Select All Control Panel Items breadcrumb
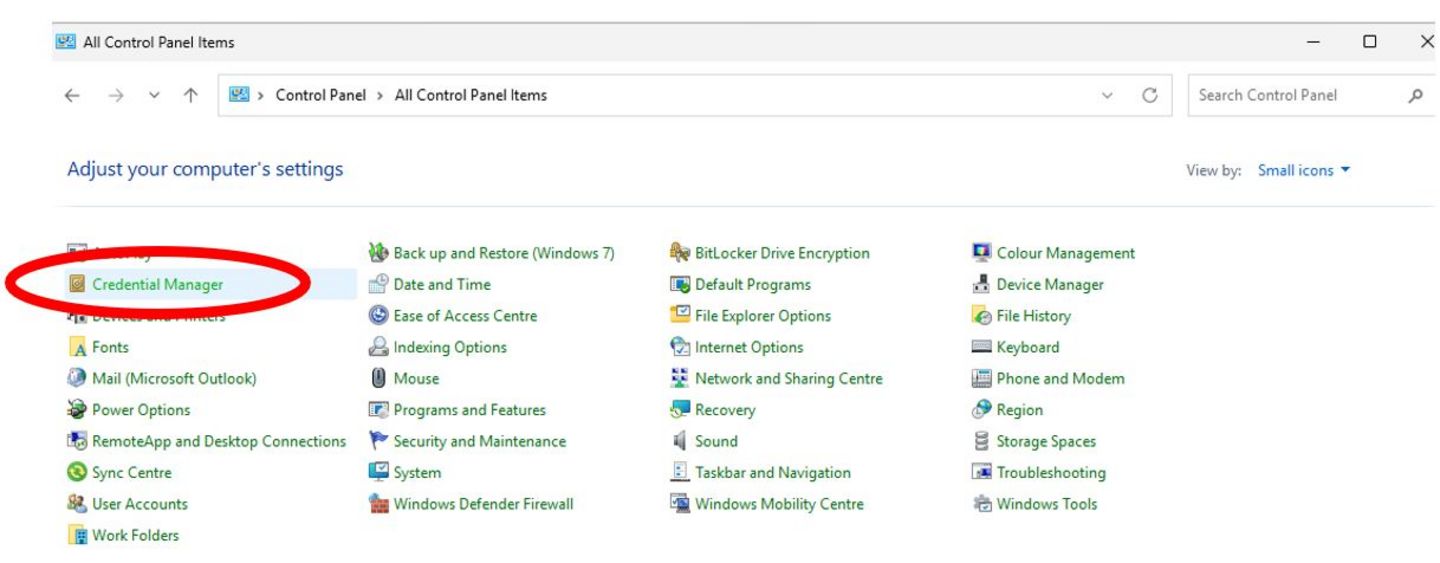 (470, 96)
